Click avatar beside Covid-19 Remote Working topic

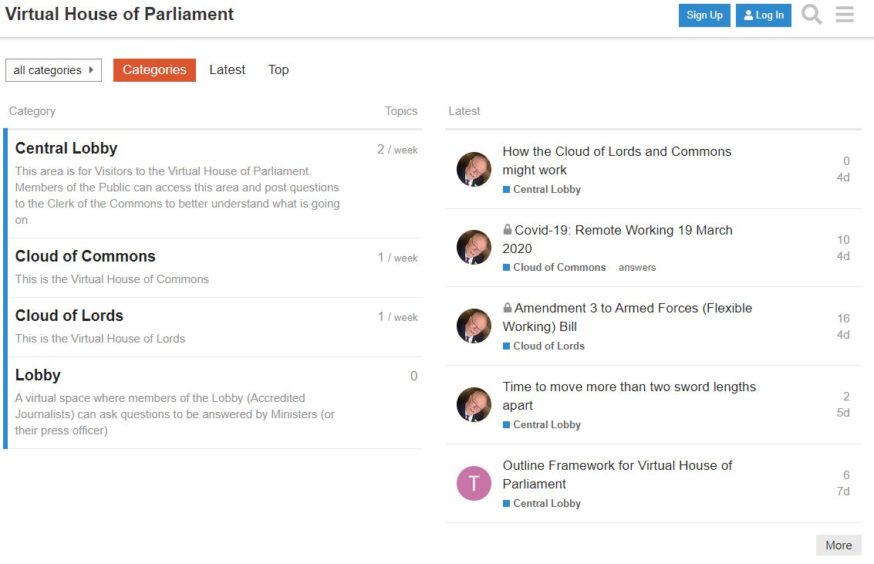coord(474,247)
